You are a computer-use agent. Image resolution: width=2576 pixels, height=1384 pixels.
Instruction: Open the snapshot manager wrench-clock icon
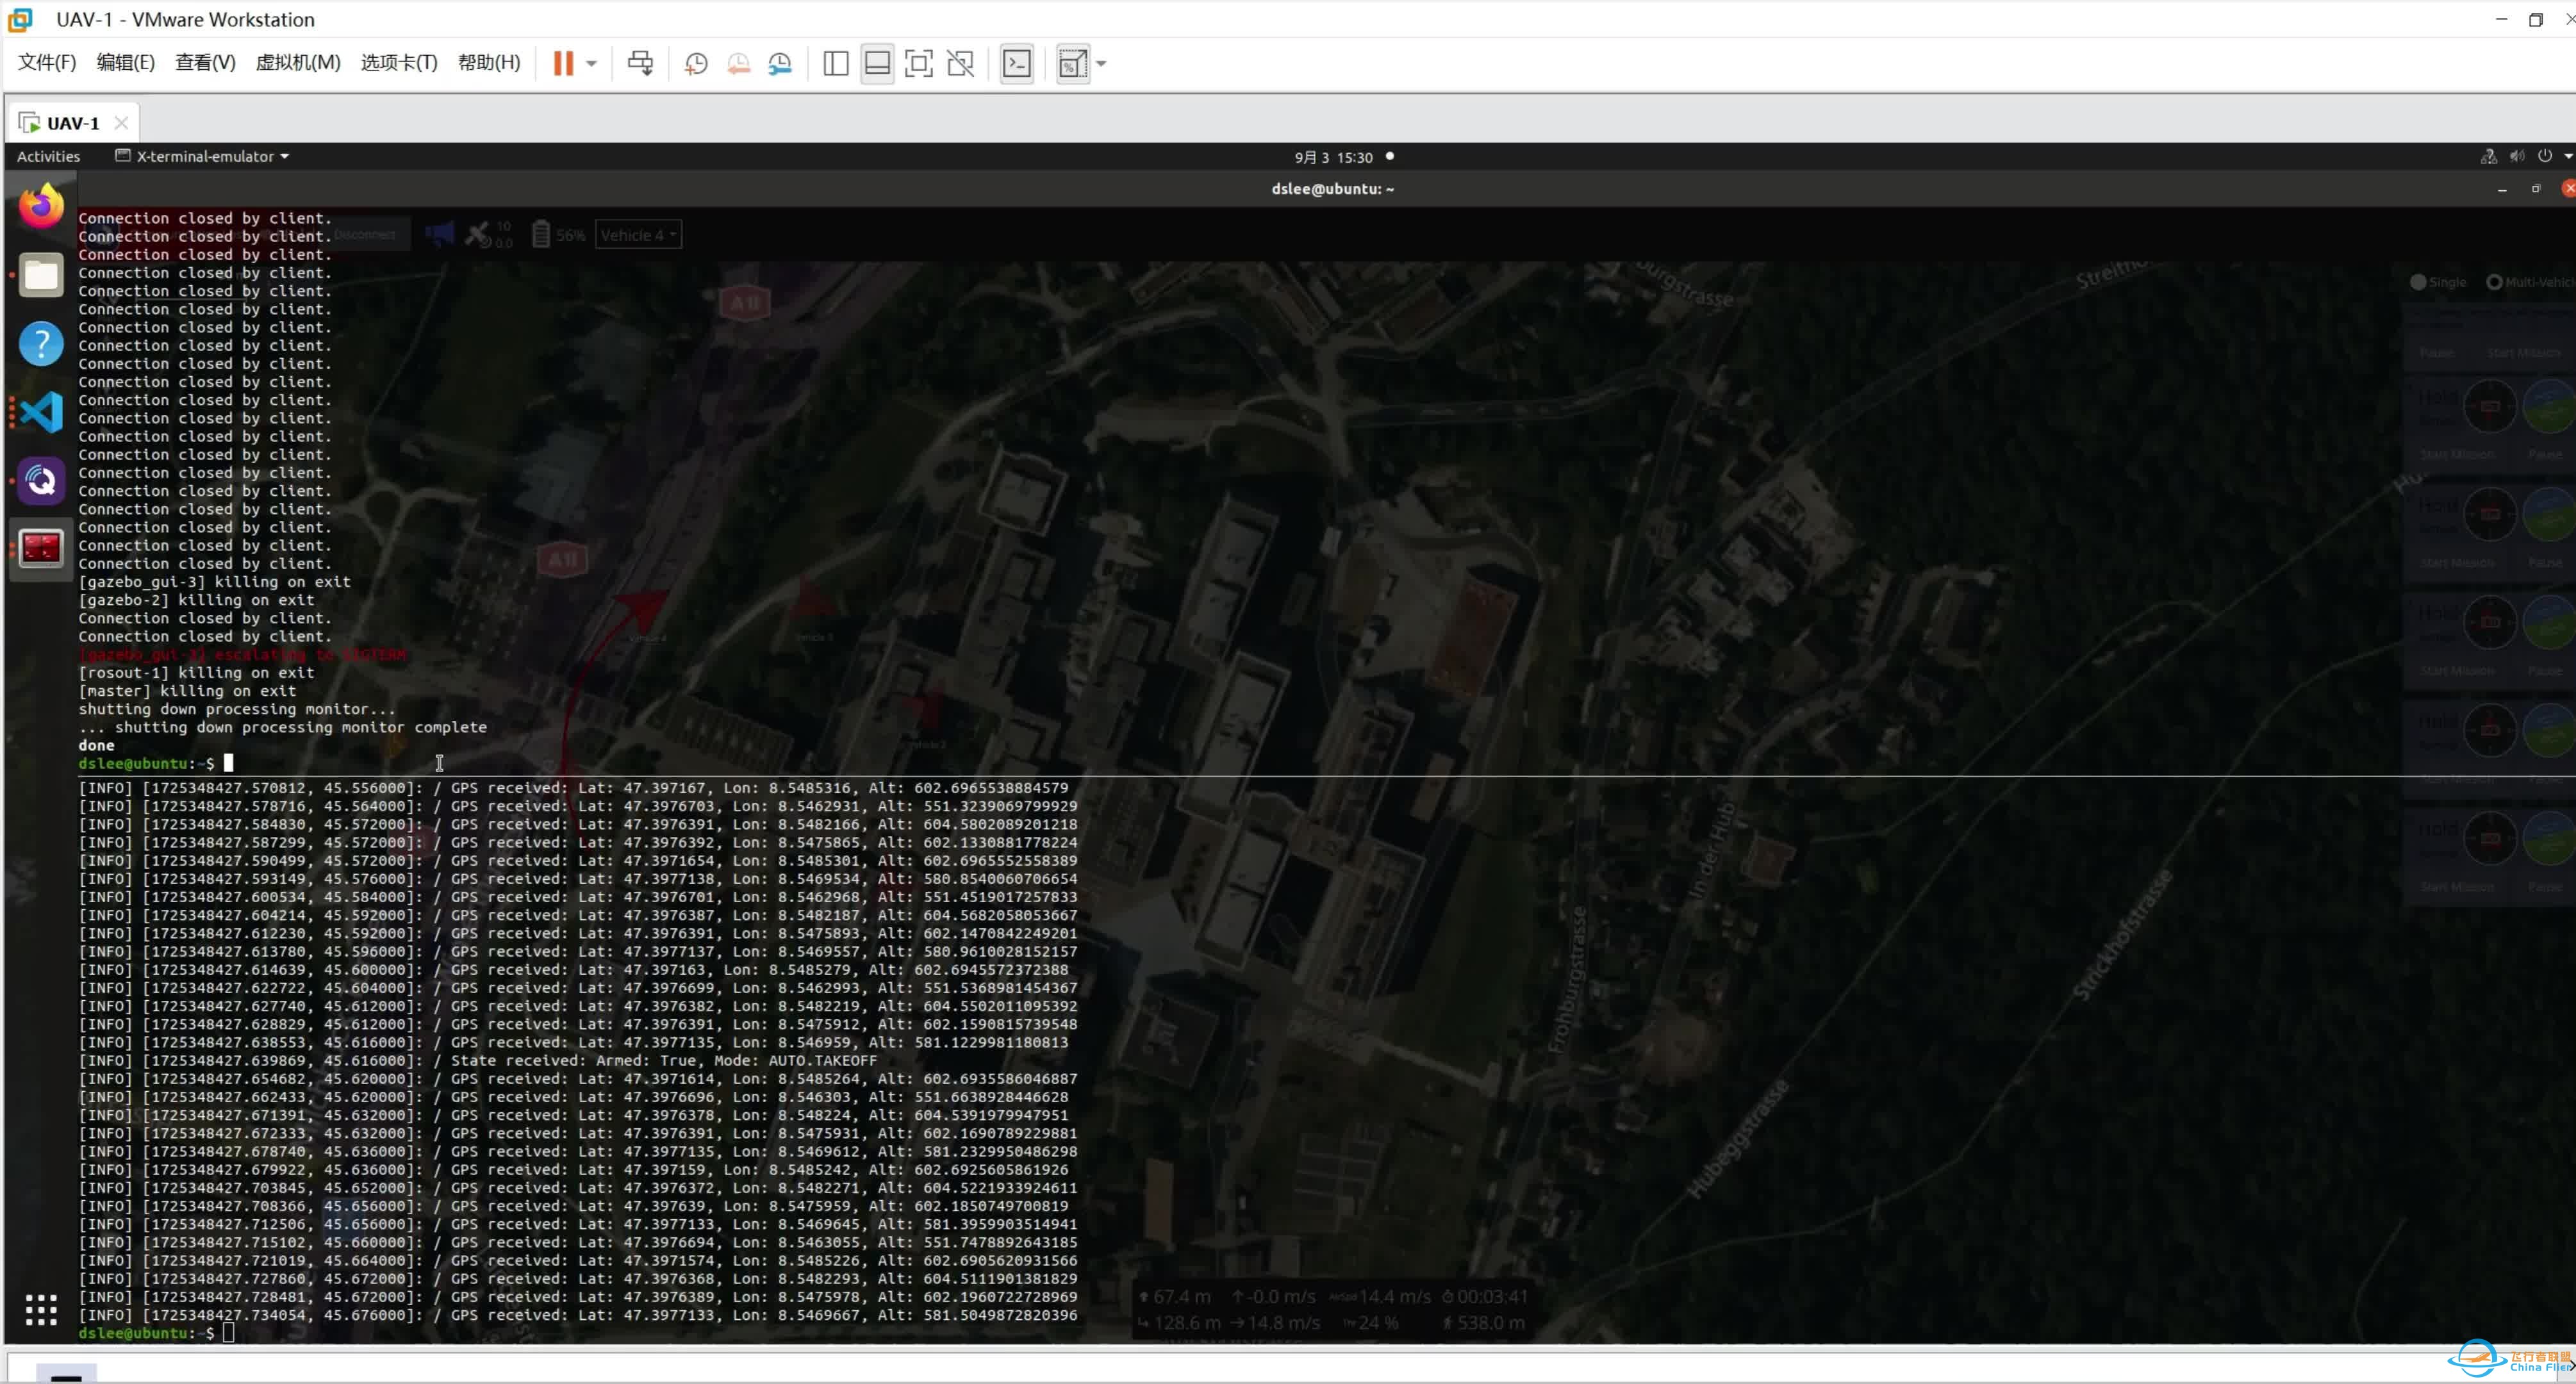click(780, 64)
